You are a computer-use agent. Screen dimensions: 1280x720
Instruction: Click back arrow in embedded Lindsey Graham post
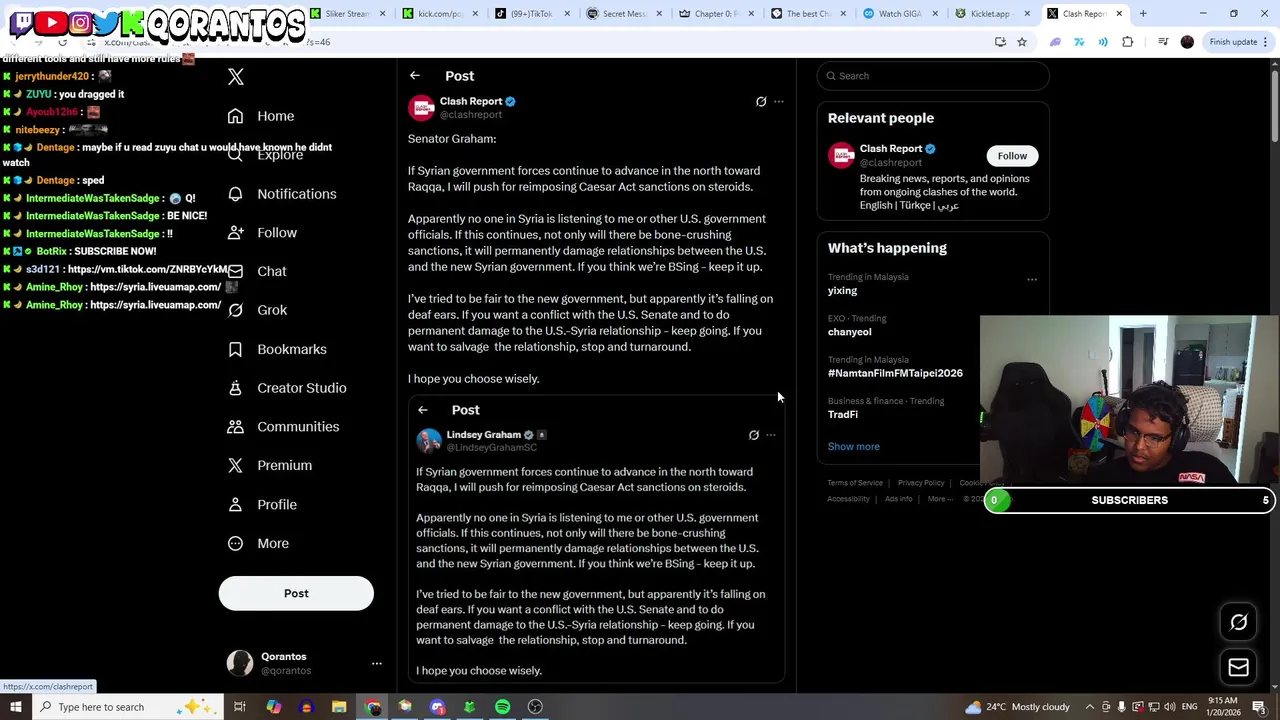click(423, 410)
